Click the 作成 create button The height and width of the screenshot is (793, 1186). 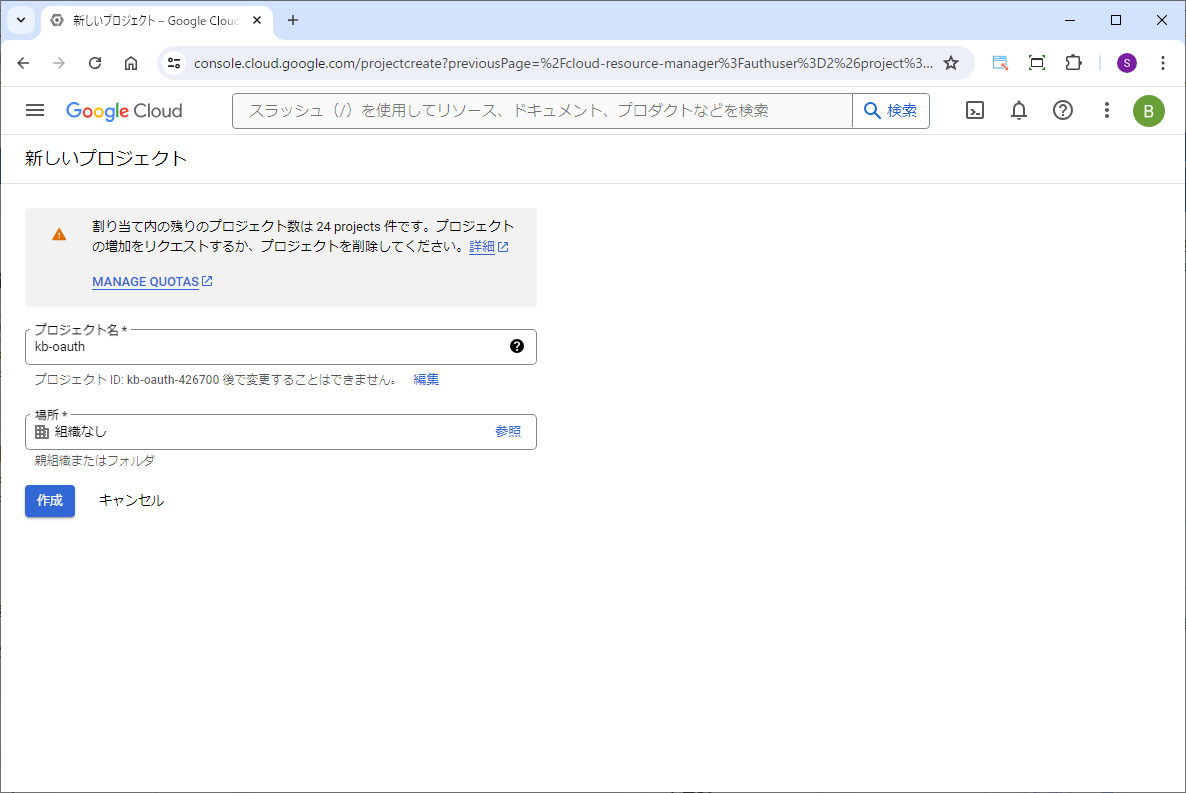tap(50, 500)
